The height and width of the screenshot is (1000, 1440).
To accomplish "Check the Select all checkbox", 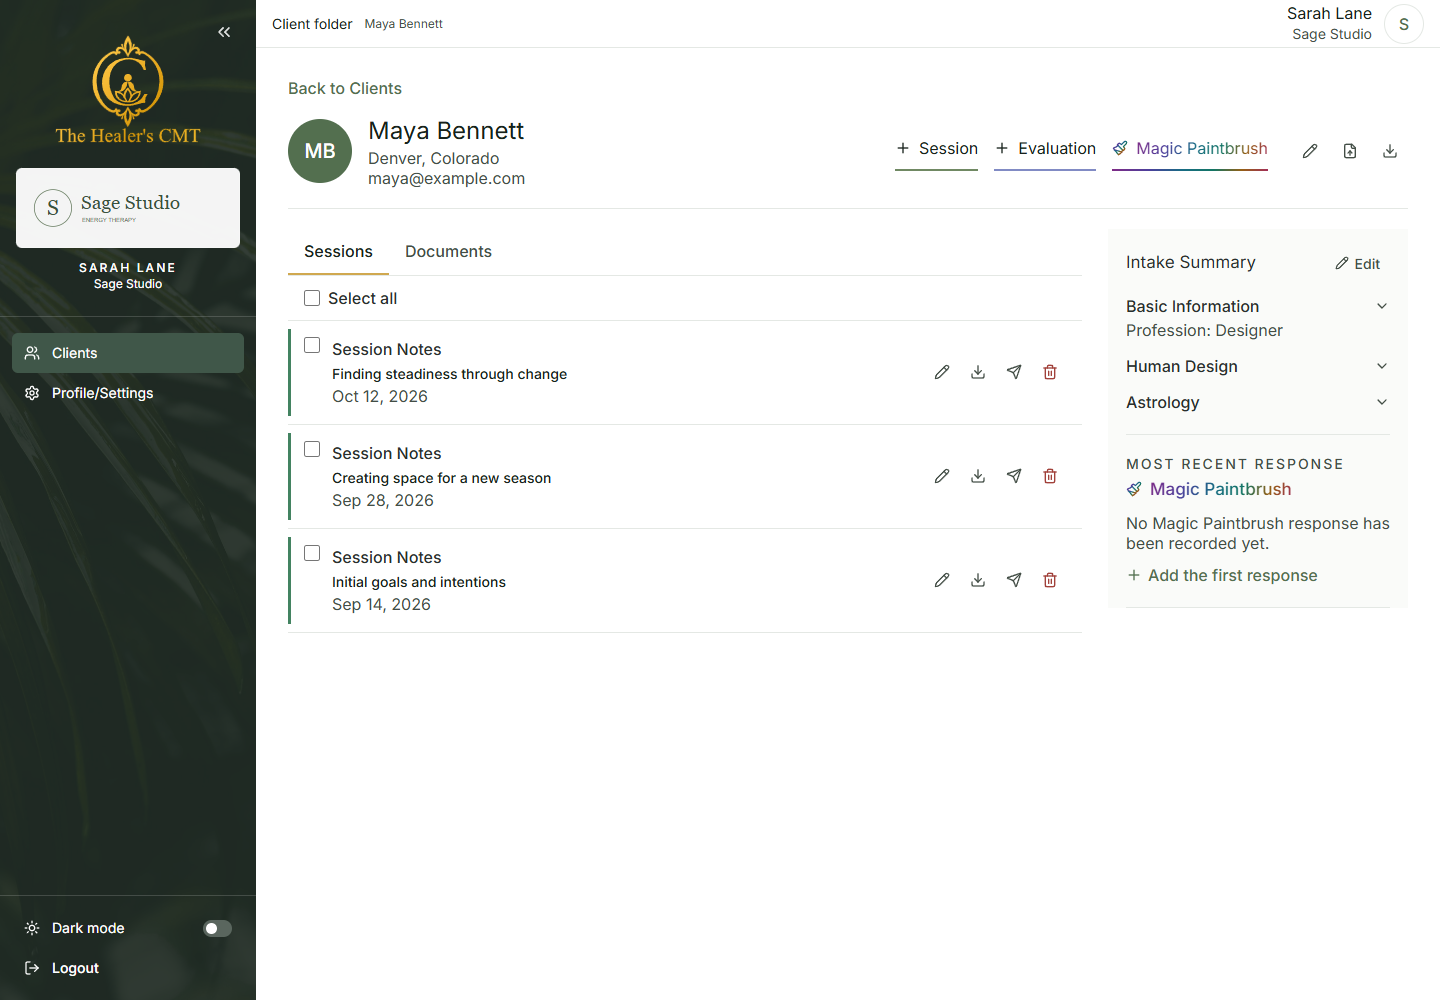I will [312, 298].
